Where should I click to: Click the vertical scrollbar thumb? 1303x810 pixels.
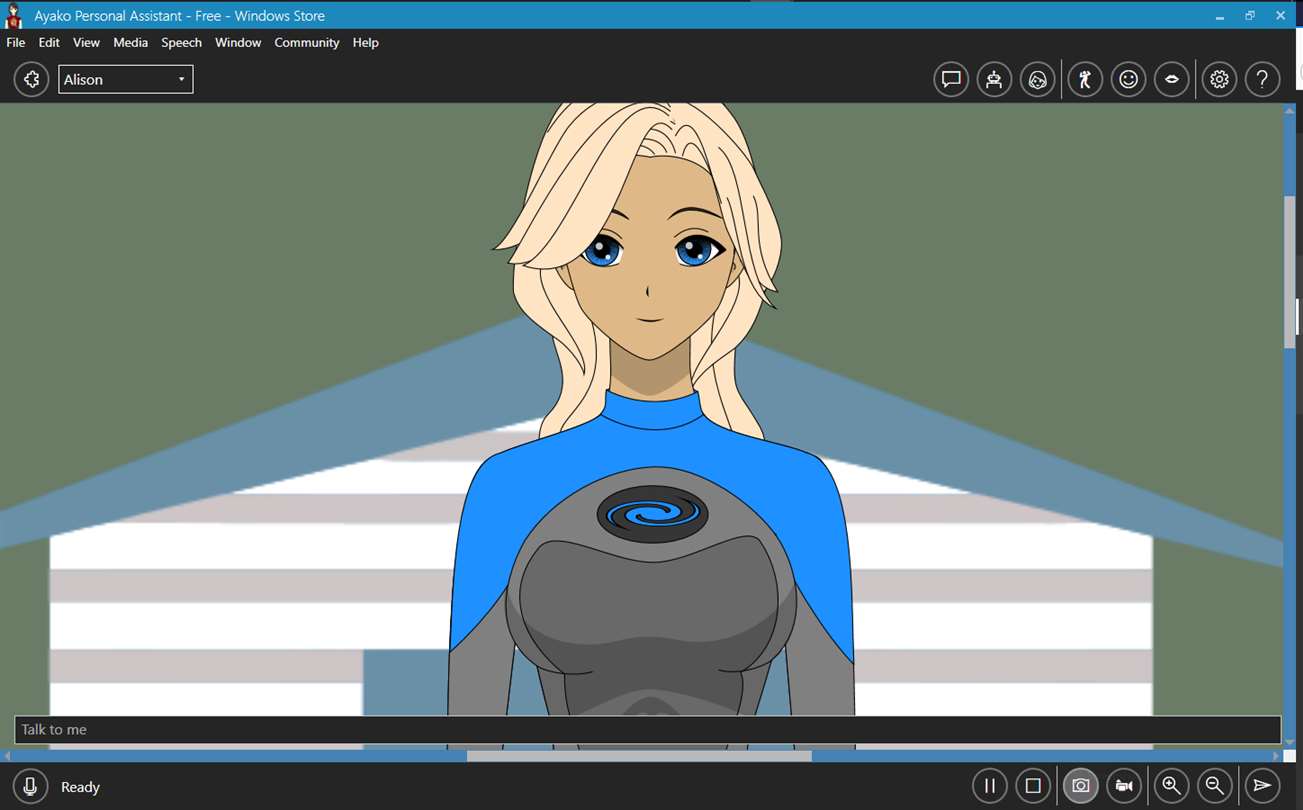tap(1290, 272)
